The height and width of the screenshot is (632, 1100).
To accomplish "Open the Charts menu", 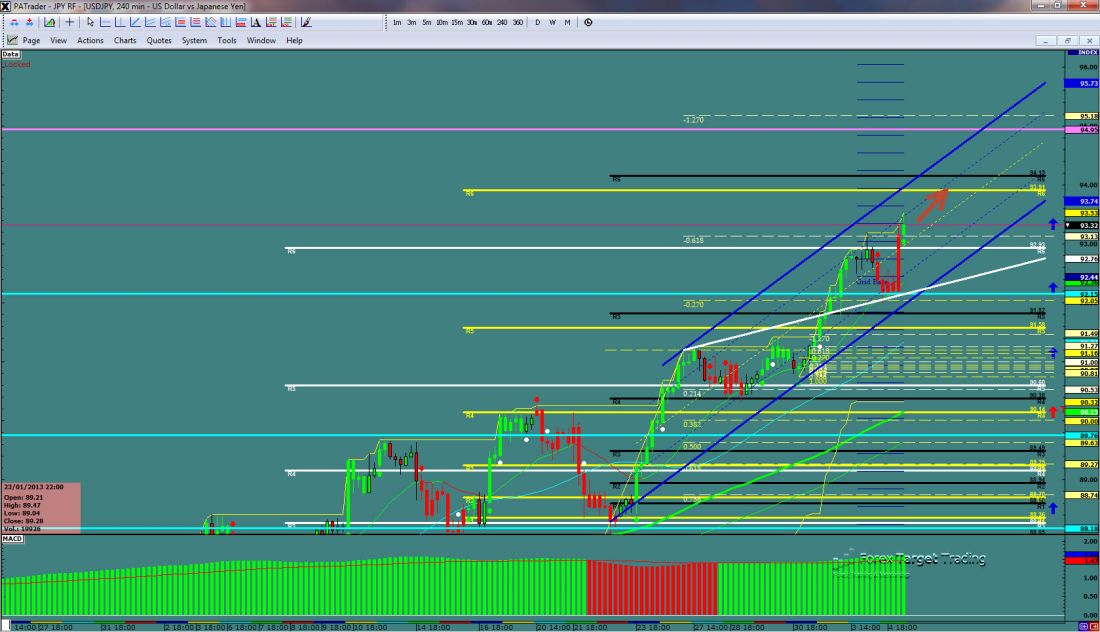I will (x=125, y=41).
